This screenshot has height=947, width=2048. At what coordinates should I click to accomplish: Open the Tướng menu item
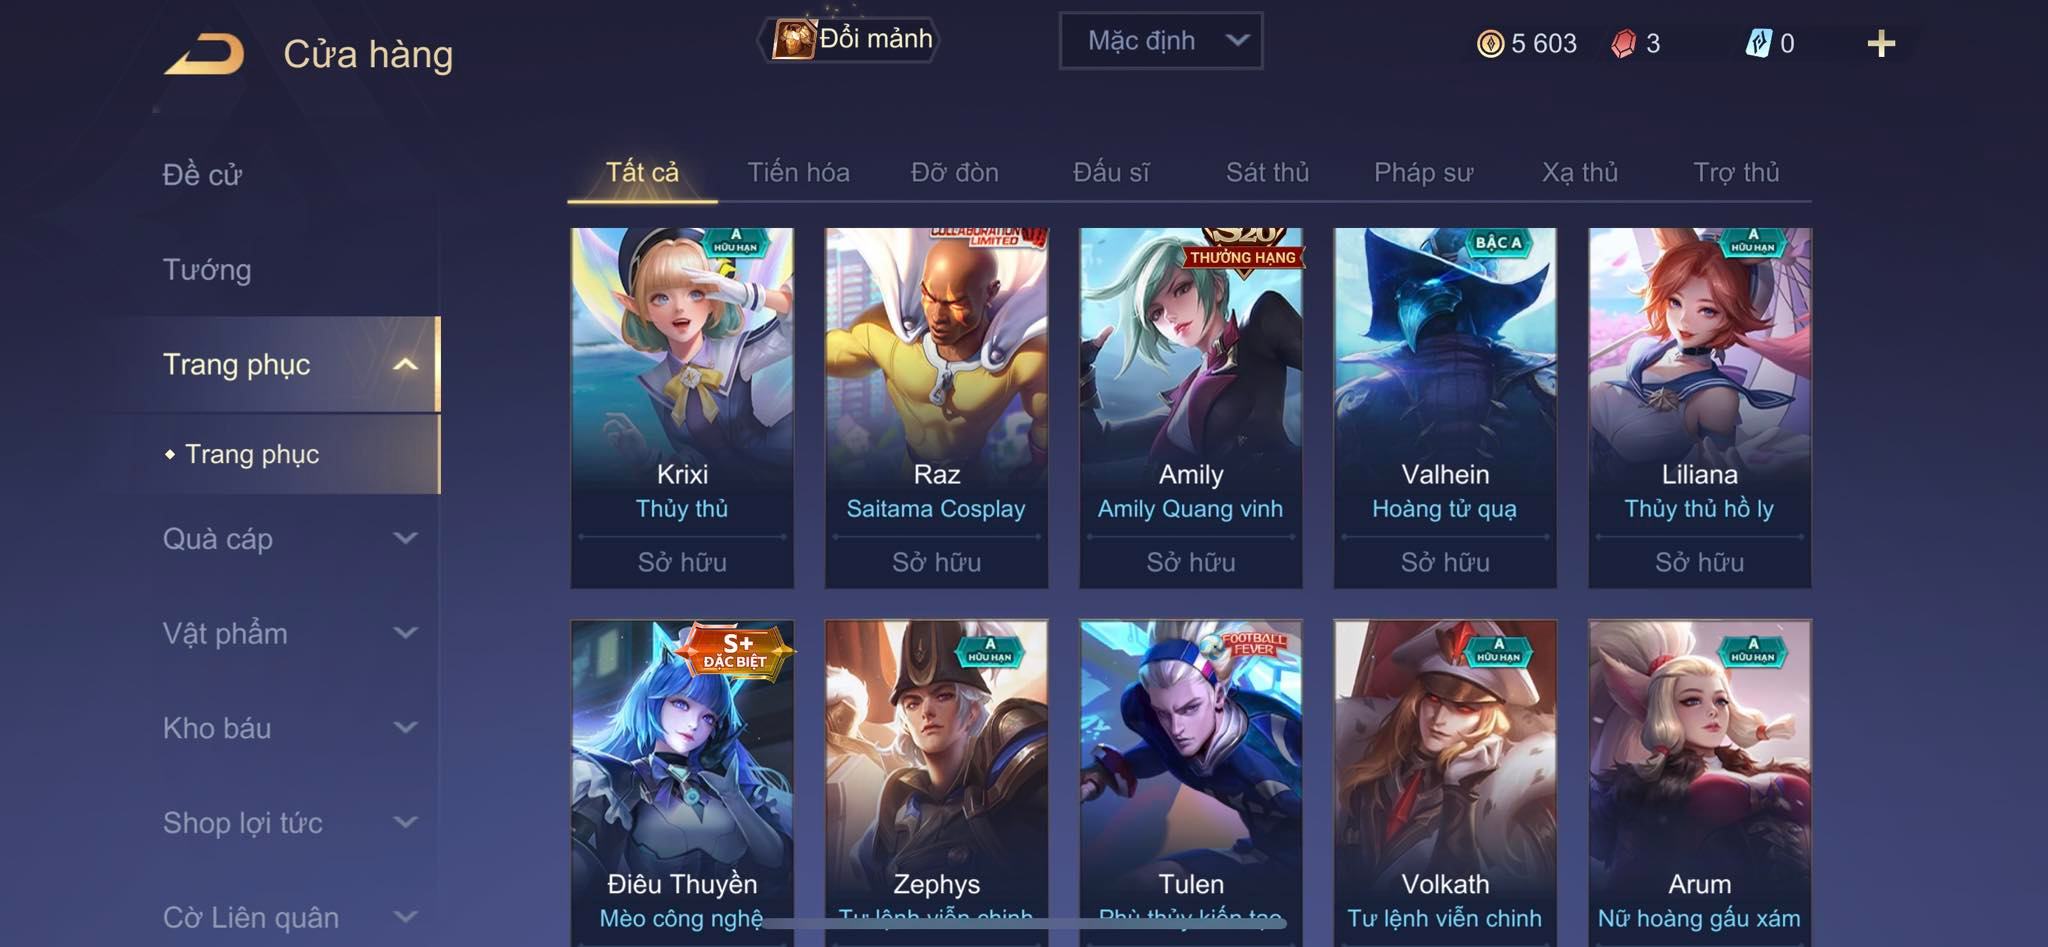(207, 270)
